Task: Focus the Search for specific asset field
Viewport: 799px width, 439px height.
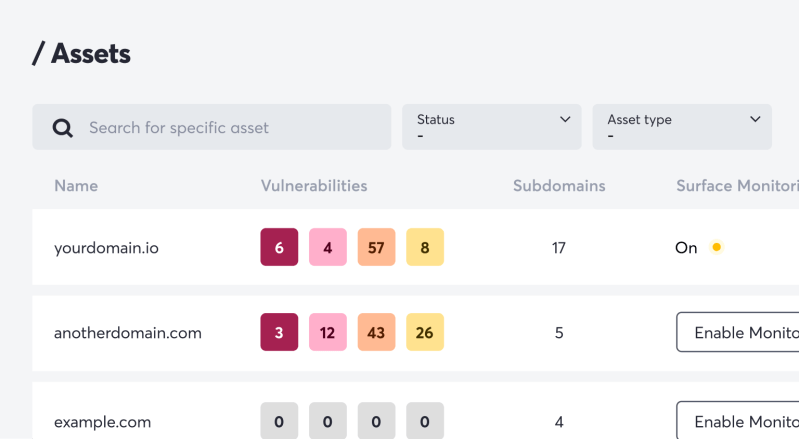Action: [220, 128]
